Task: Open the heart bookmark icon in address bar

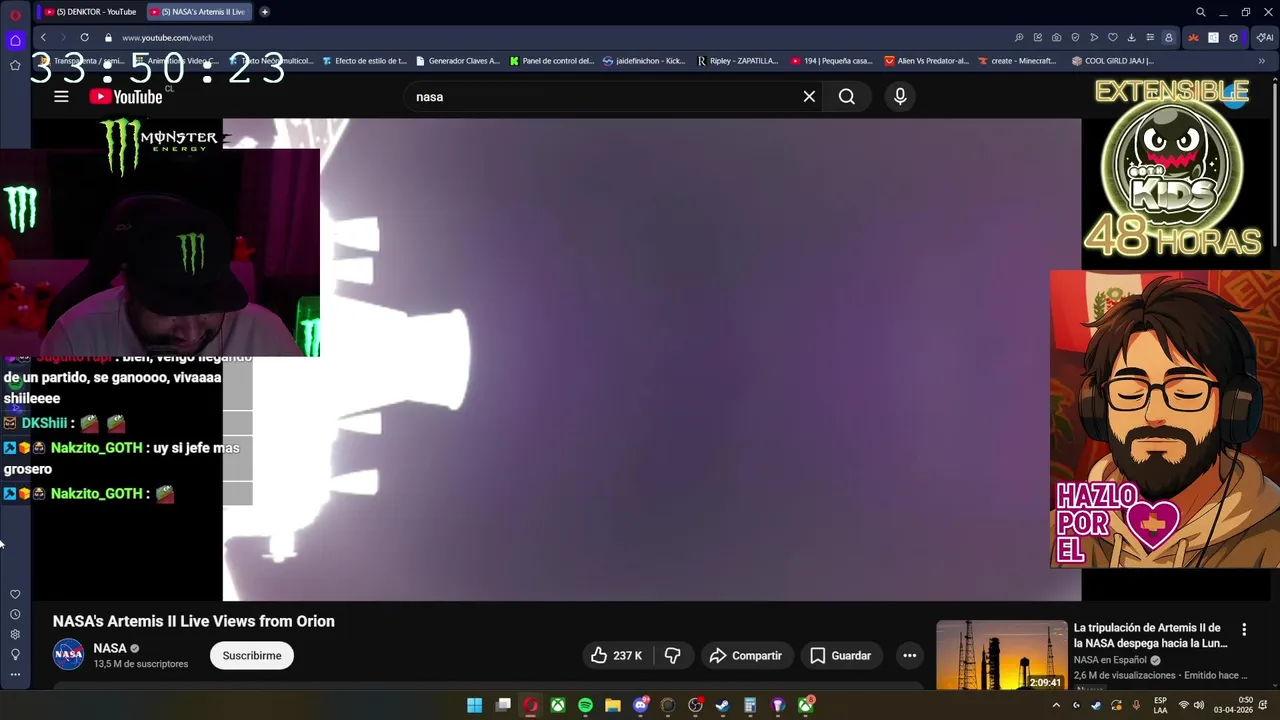Action: tap(1112, 38)
